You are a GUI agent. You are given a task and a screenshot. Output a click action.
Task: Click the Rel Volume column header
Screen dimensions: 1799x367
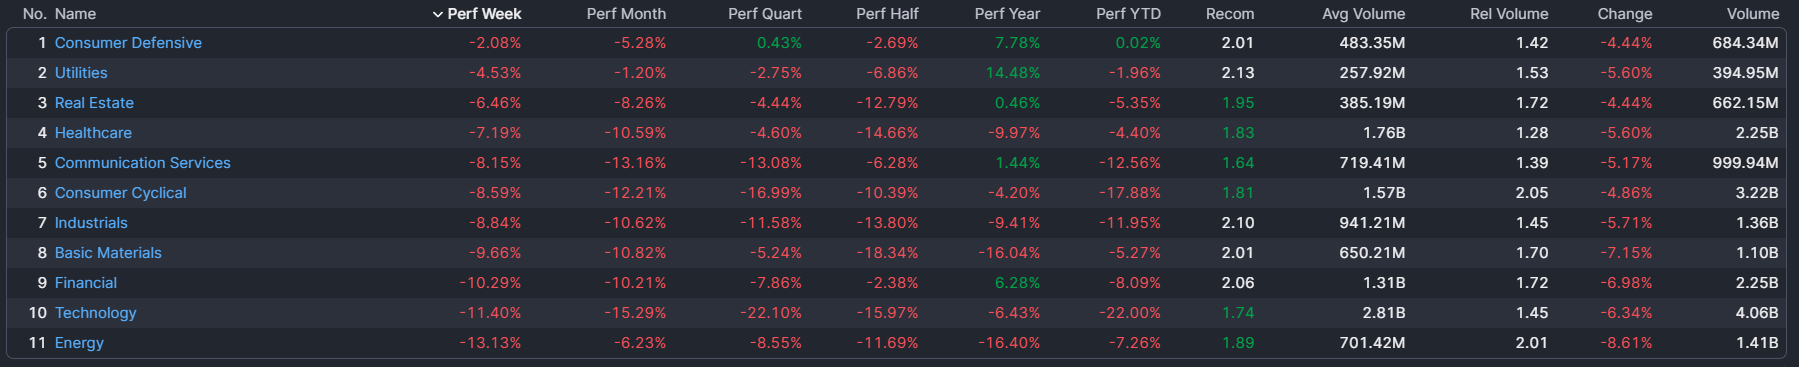click(x=1509, y=14)
